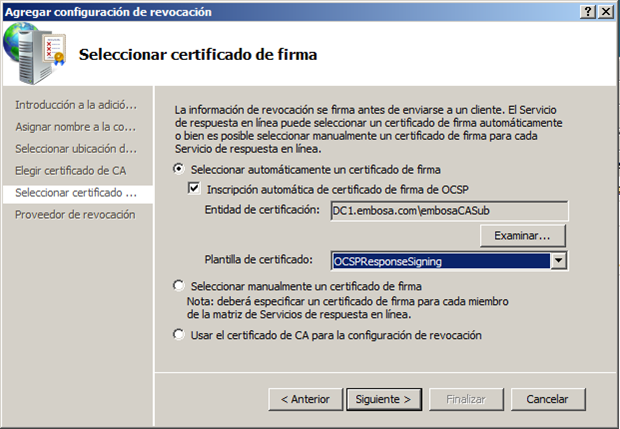Click the help question mark button

(x=585, y=11)
